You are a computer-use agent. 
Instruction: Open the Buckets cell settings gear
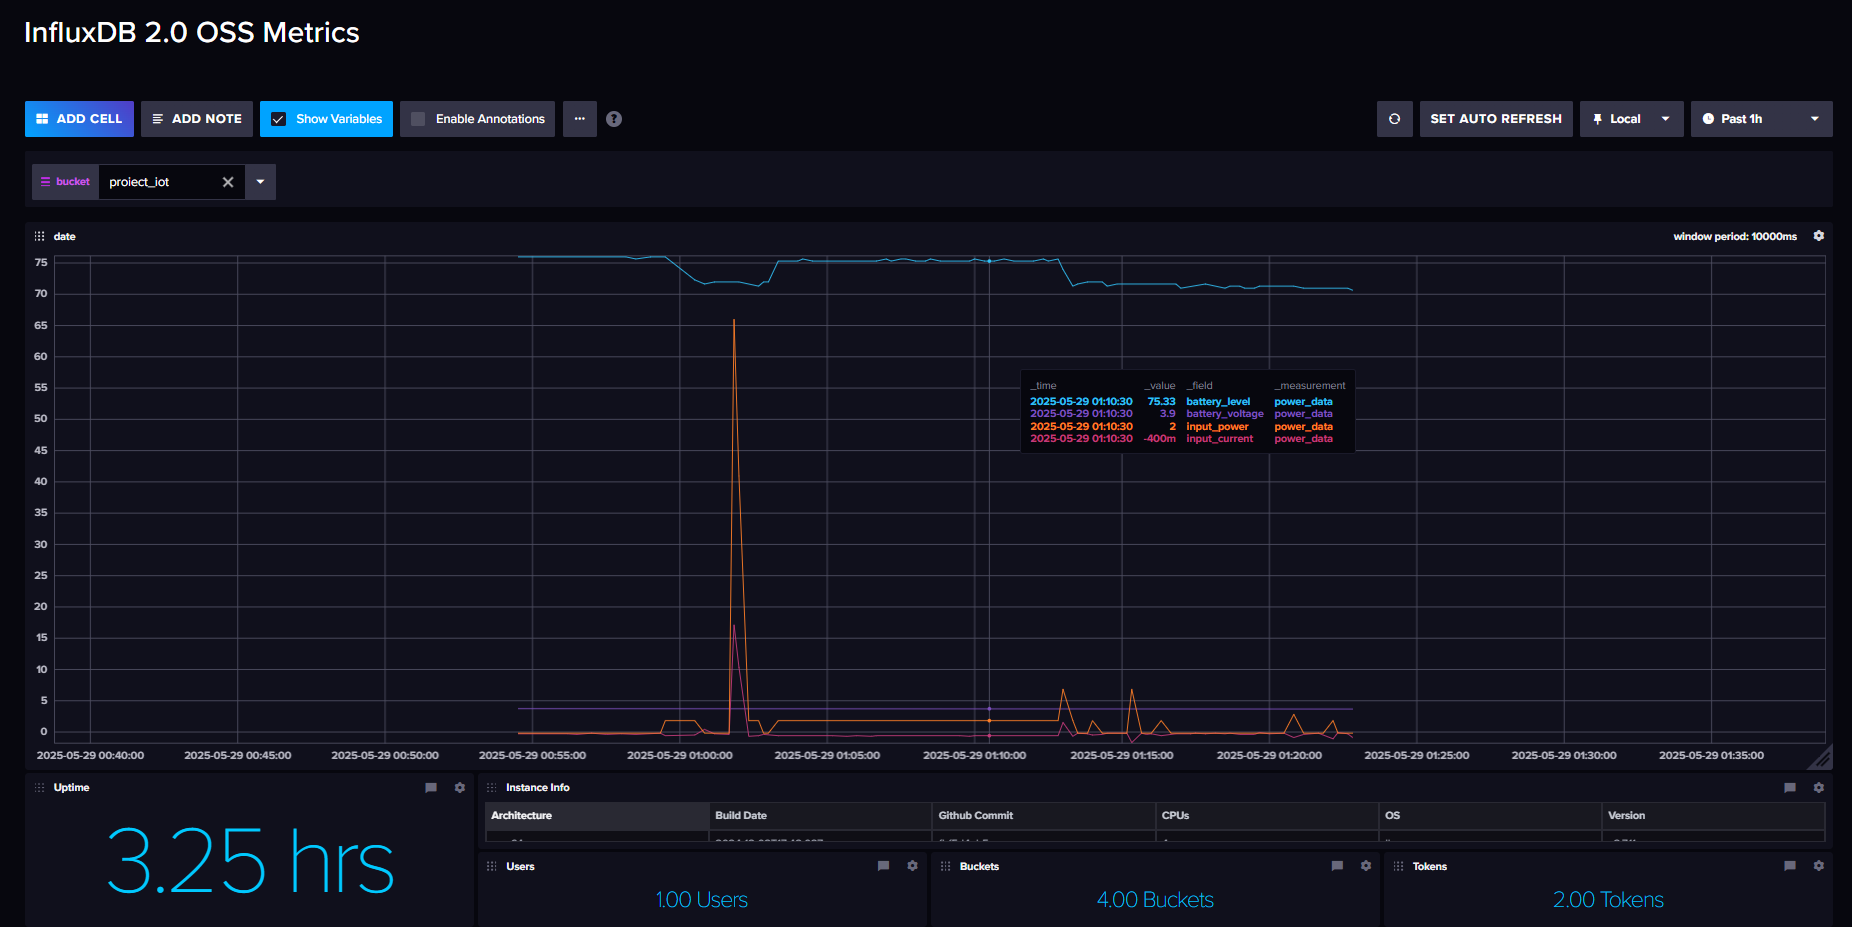(x=1366, y=866)
